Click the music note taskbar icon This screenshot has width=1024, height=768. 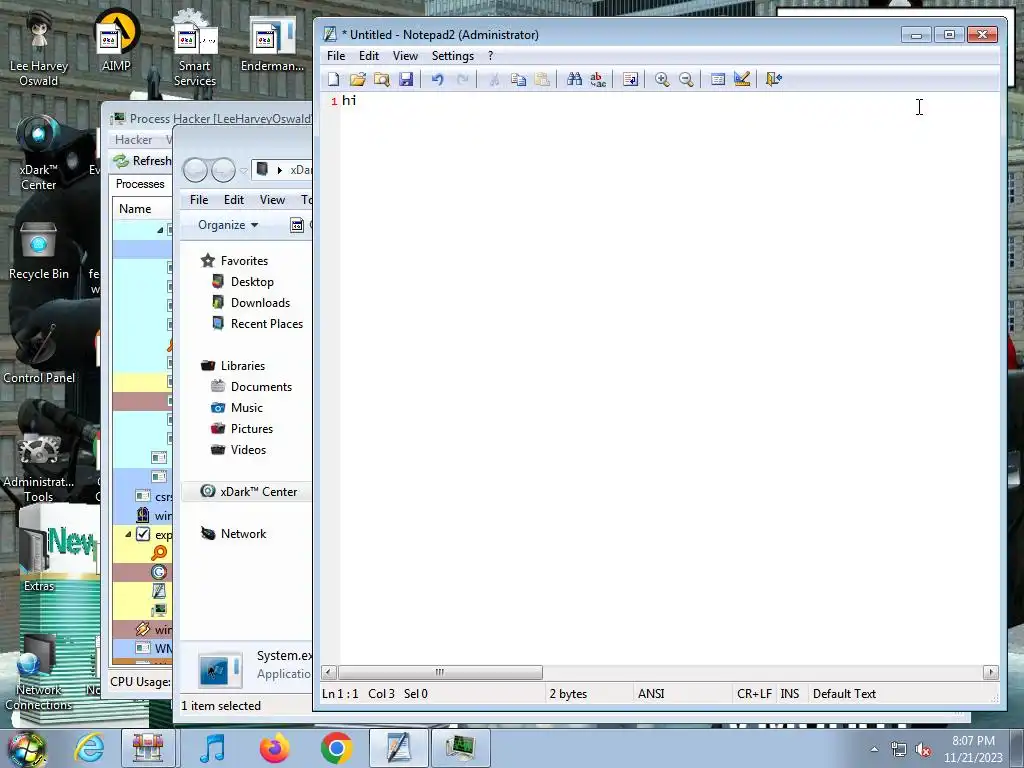click(x=212, y=748)
